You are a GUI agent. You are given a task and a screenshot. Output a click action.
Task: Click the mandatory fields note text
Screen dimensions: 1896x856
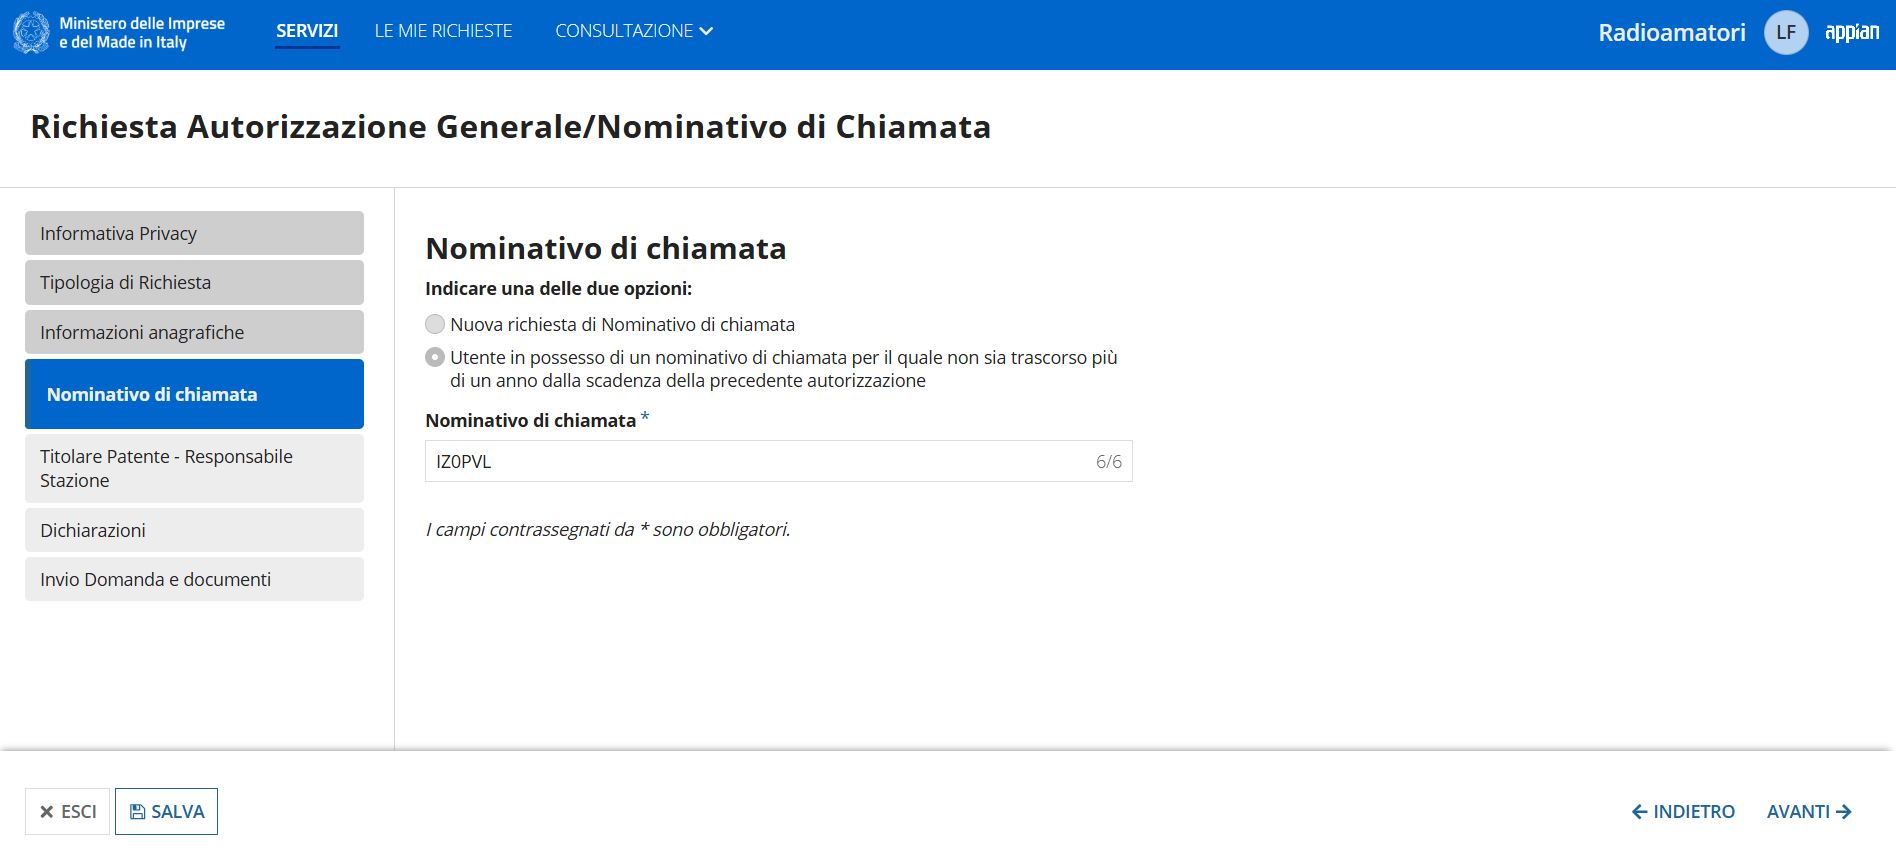pos(608,529)
